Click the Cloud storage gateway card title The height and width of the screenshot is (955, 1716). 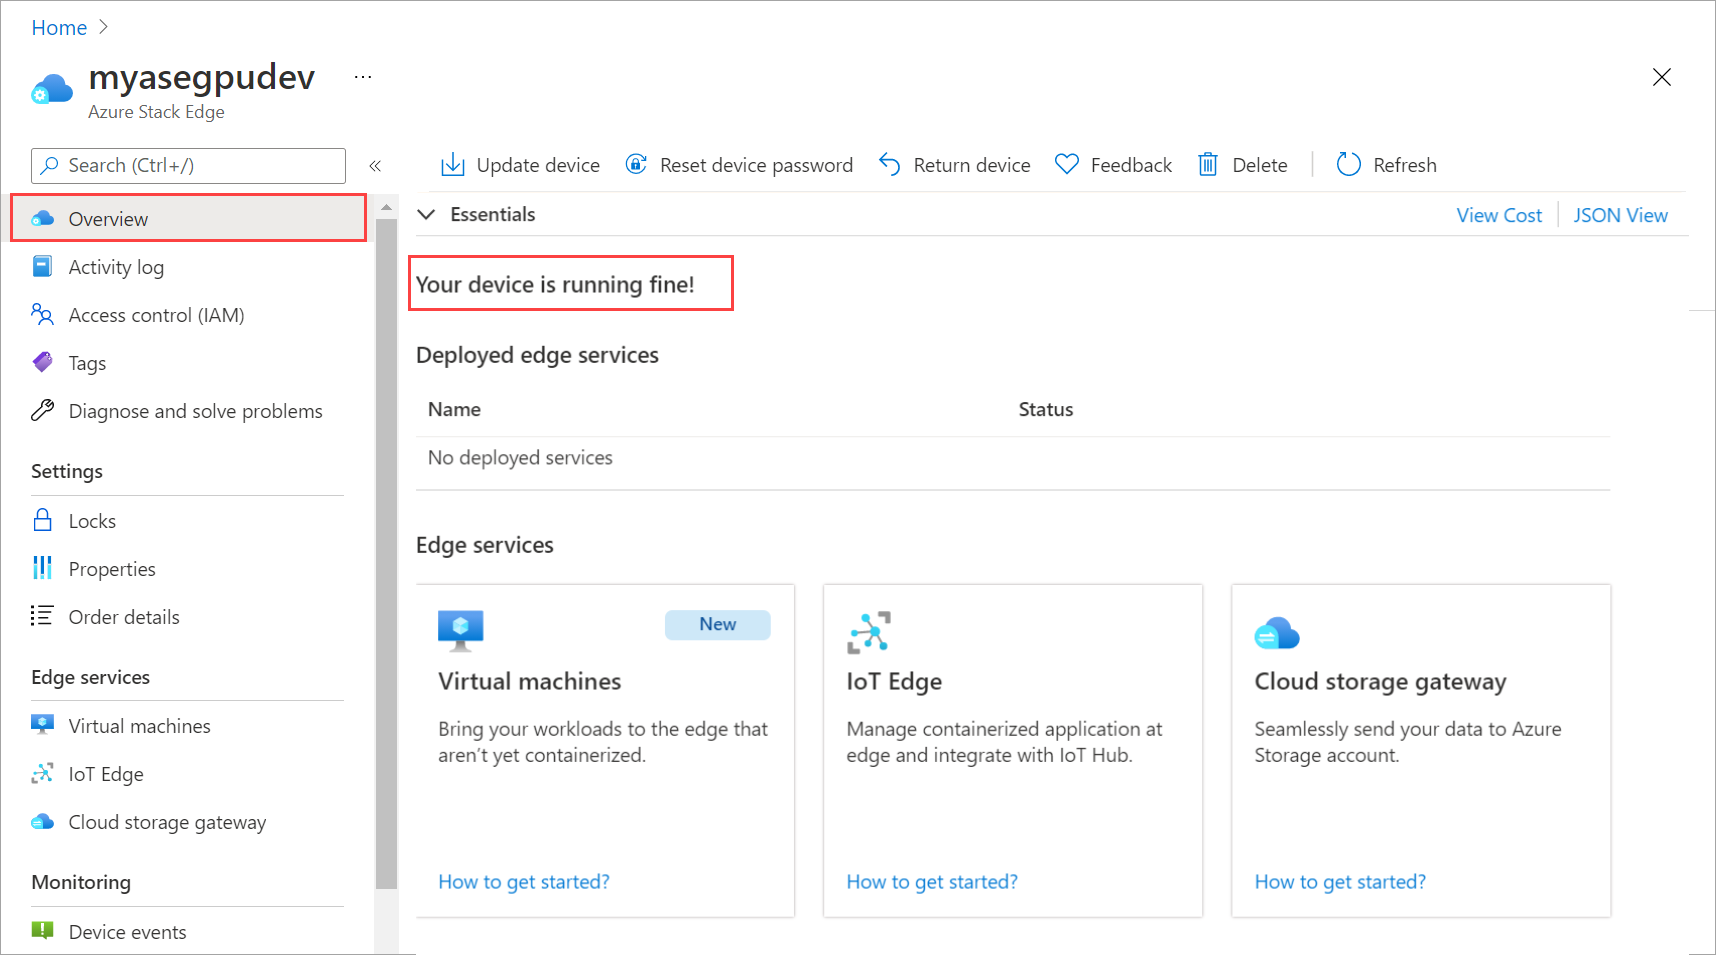(x=1380, y=681)
